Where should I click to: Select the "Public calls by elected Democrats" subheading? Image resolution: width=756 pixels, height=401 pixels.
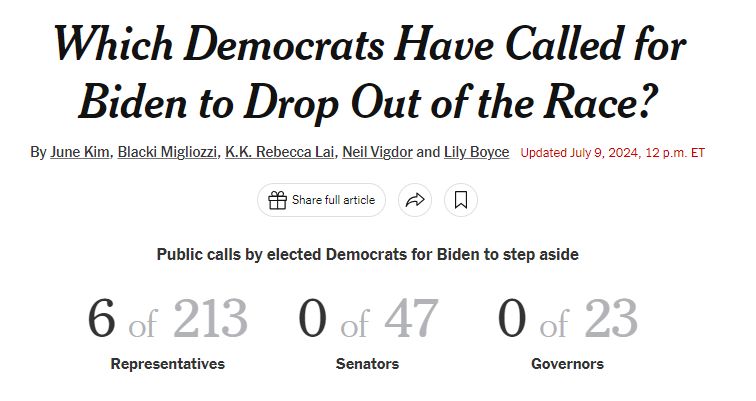pos(367,254)
